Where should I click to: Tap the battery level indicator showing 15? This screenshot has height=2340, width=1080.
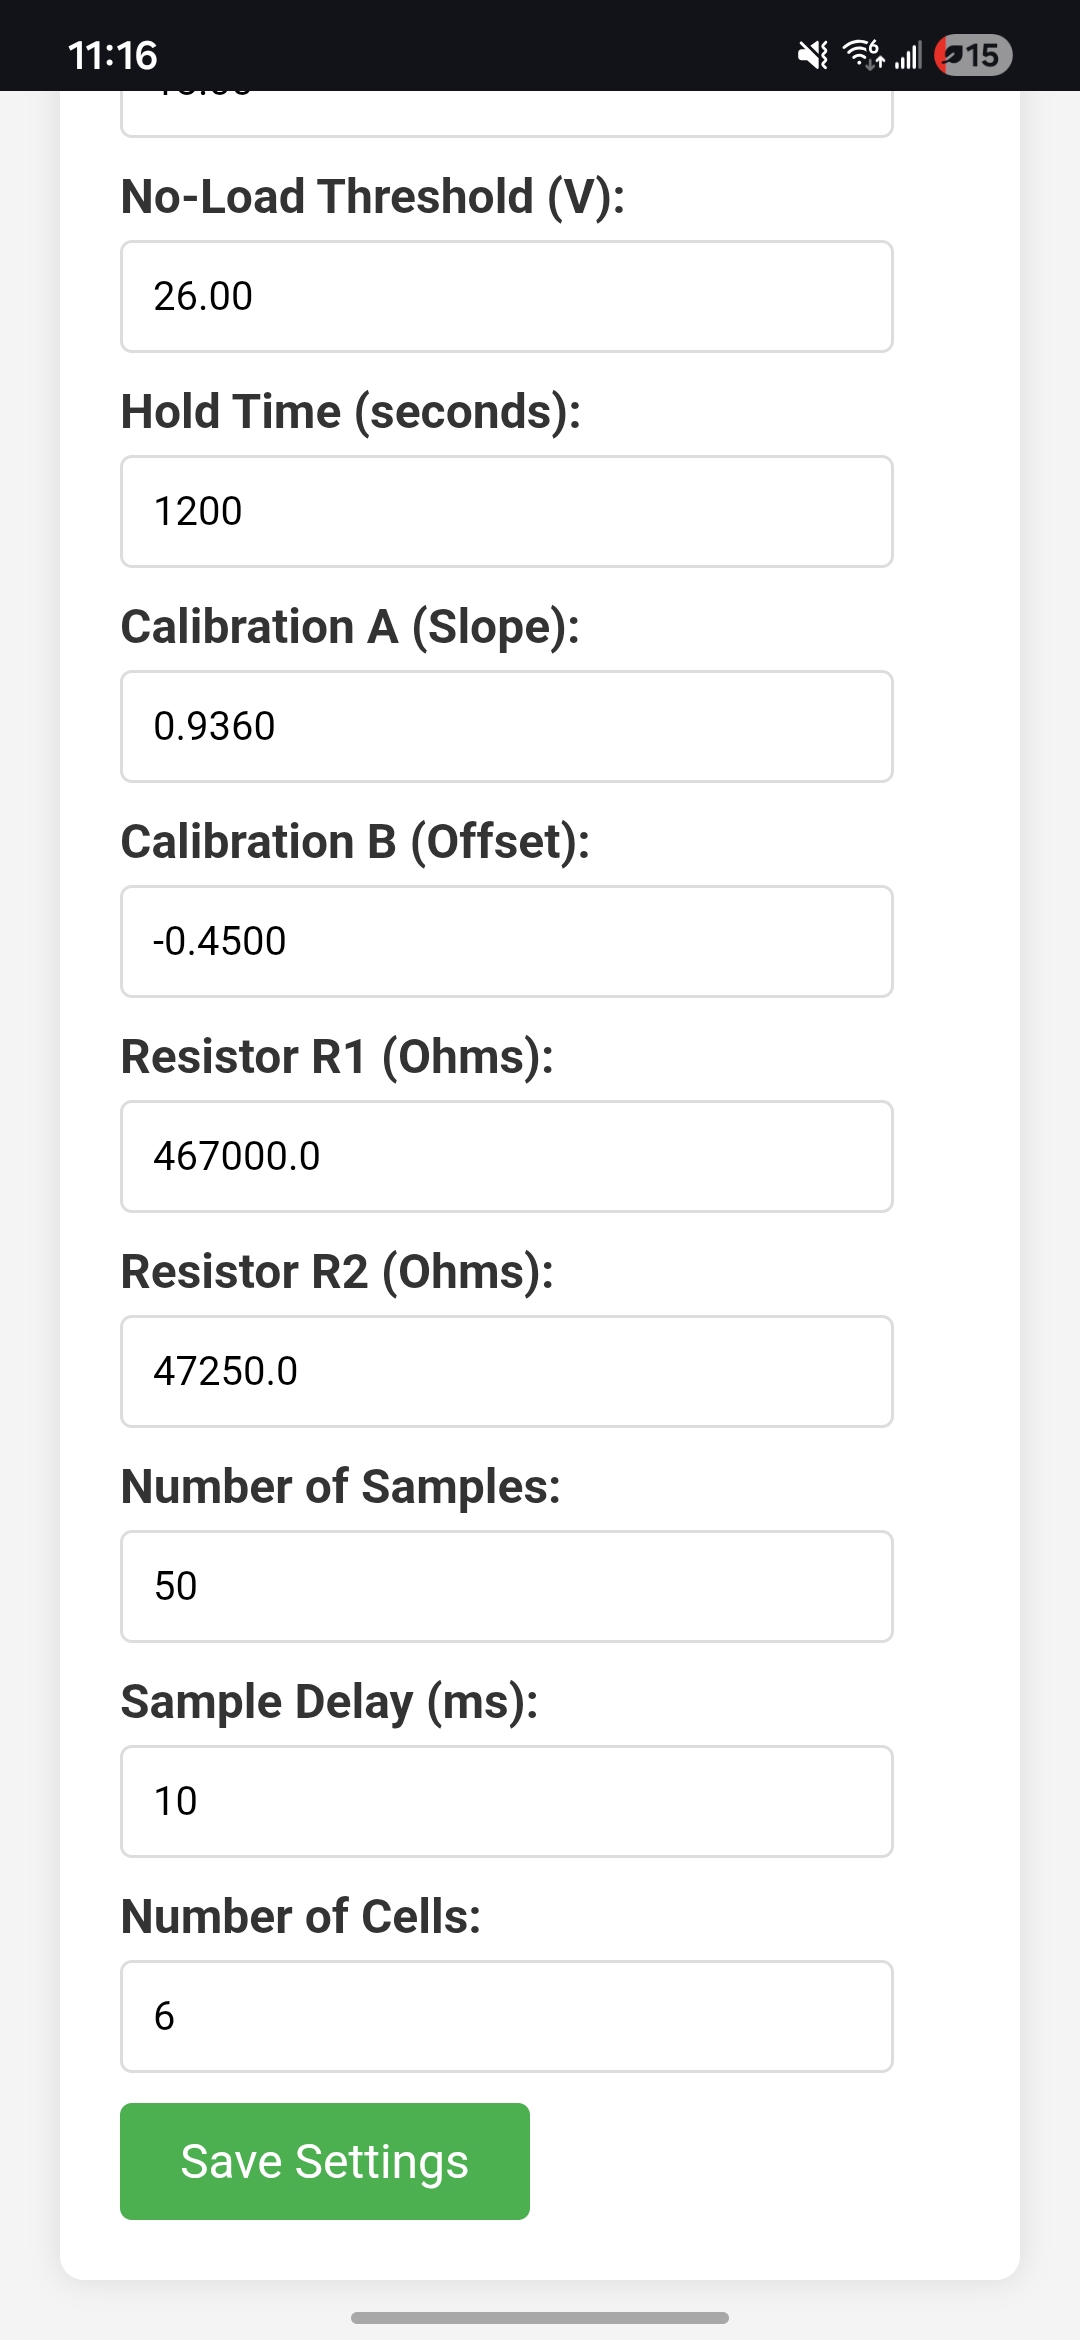pyautogui.click(x=973, y=55)
